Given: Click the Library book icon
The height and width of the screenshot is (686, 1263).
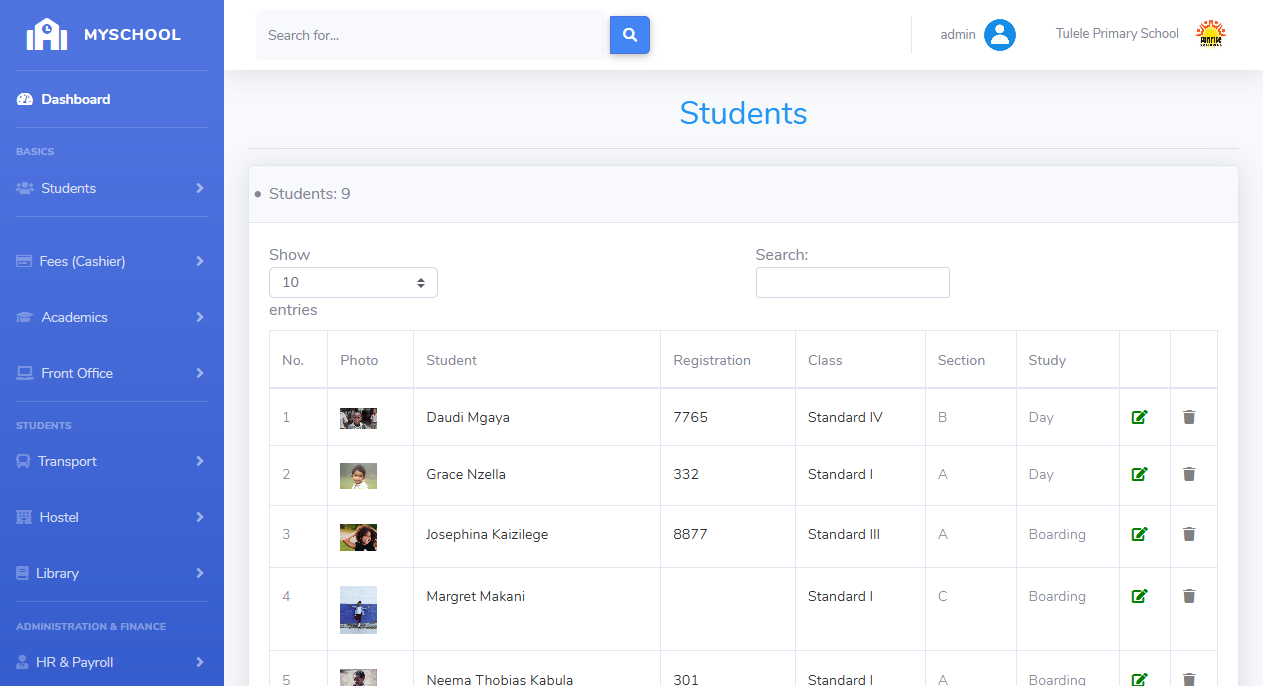Looking at the screenshot, I should coord(22,573).
